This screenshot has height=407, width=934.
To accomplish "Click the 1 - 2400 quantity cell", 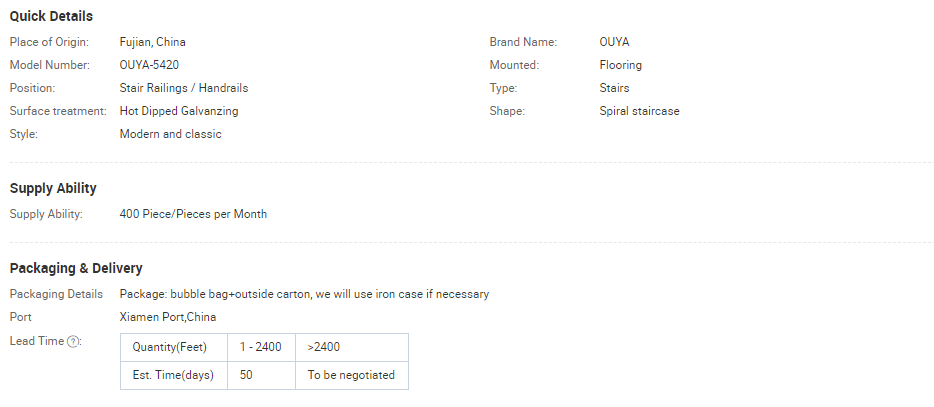I will (260, 347).
